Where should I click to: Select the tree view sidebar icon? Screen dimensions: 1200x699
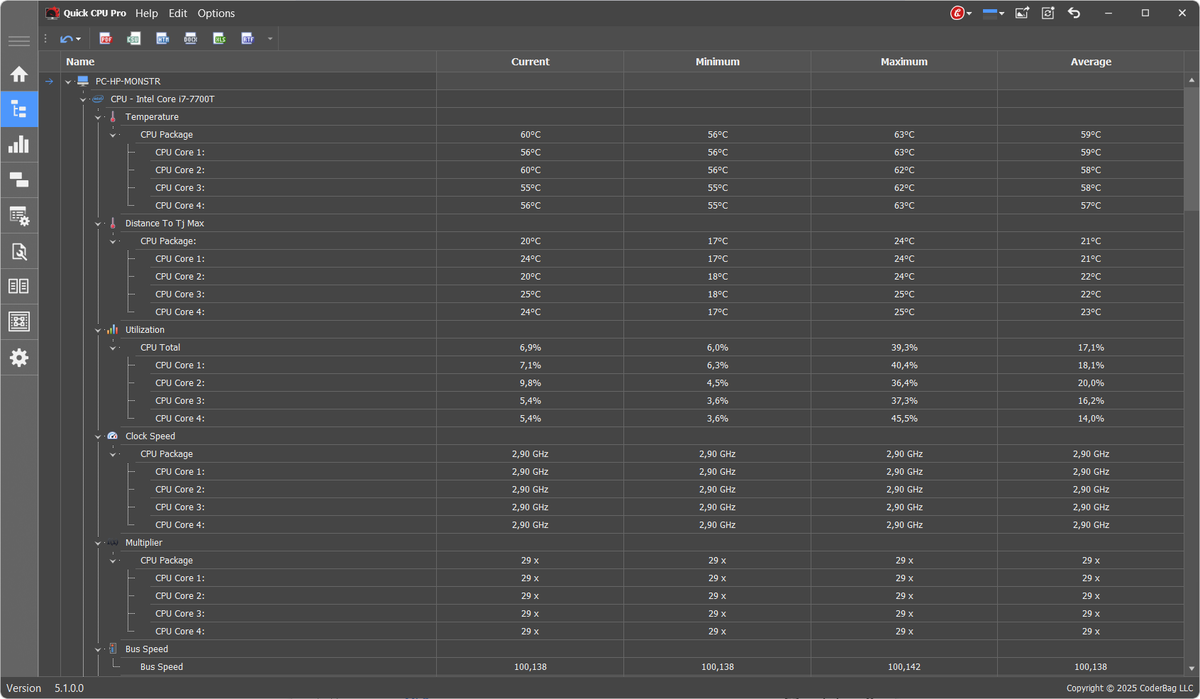pyautogui.click(x=19, y=109)
